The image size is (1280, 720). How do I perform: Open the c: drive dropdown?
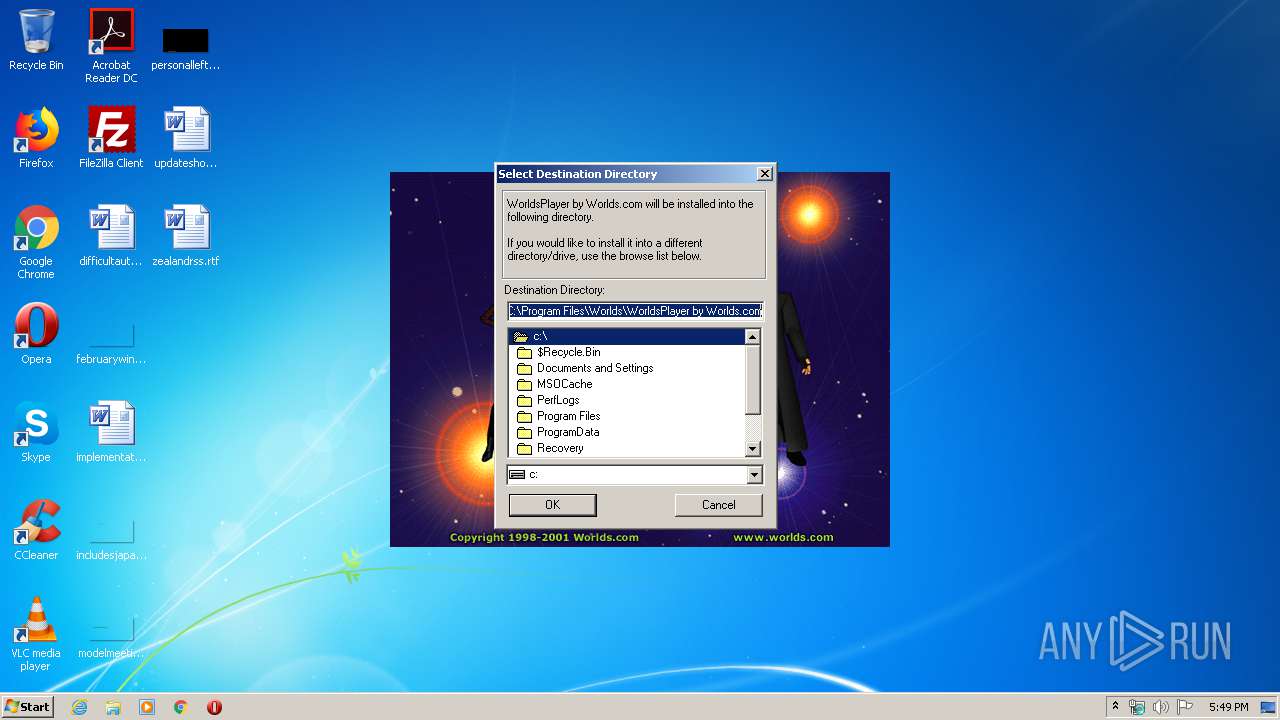(754, 475)
